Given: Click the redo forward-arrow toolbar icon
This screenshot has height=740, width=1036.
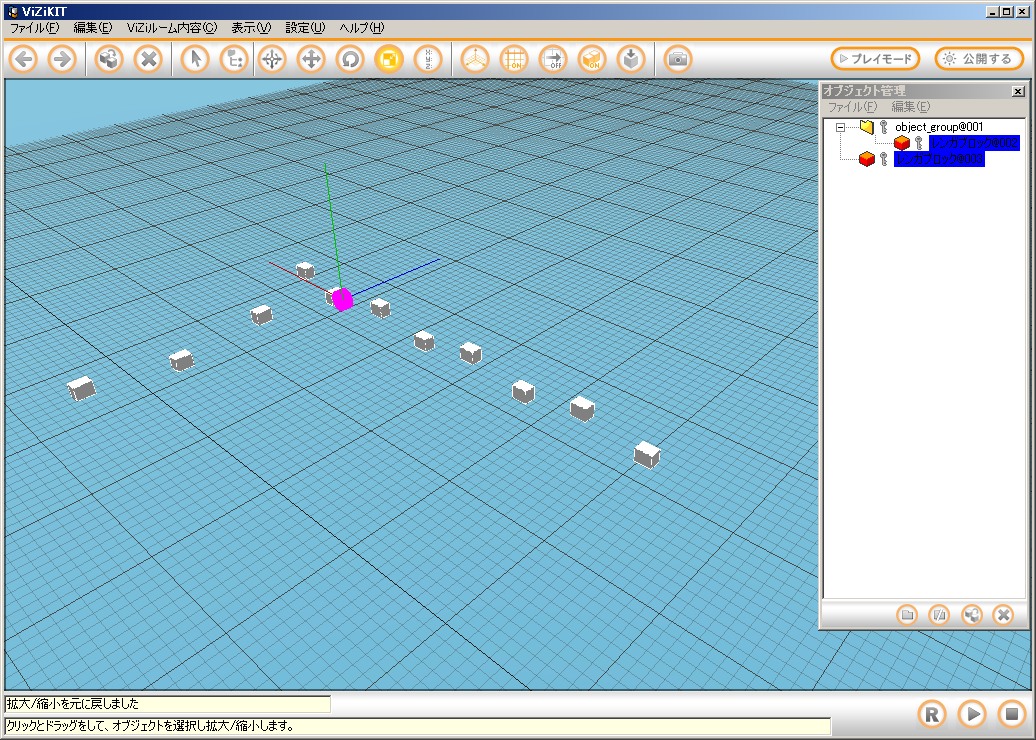Looking at the screenshot, I should pos(62,59).
